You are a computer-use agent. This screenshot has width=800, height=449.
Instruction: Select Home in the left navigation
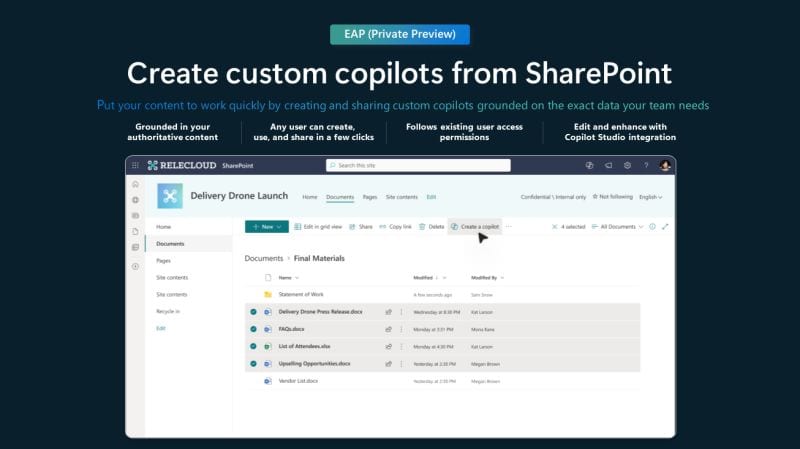click(163, 227)
